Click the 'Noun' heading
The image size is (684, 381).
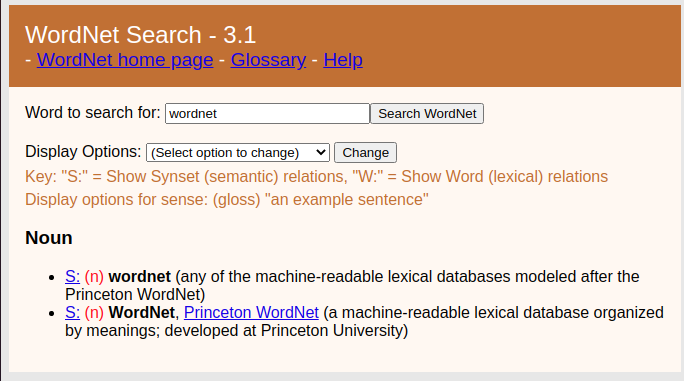tap(49, 238)
